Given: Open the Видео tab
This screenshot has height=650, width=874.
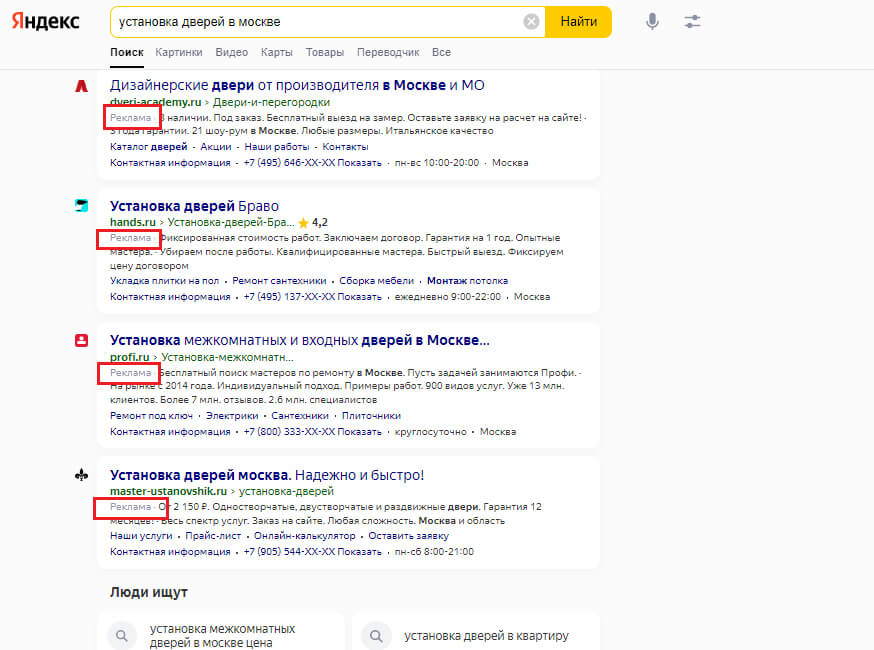Looking at the screenshot, I should pyautogui.click(x=231, y=52).
